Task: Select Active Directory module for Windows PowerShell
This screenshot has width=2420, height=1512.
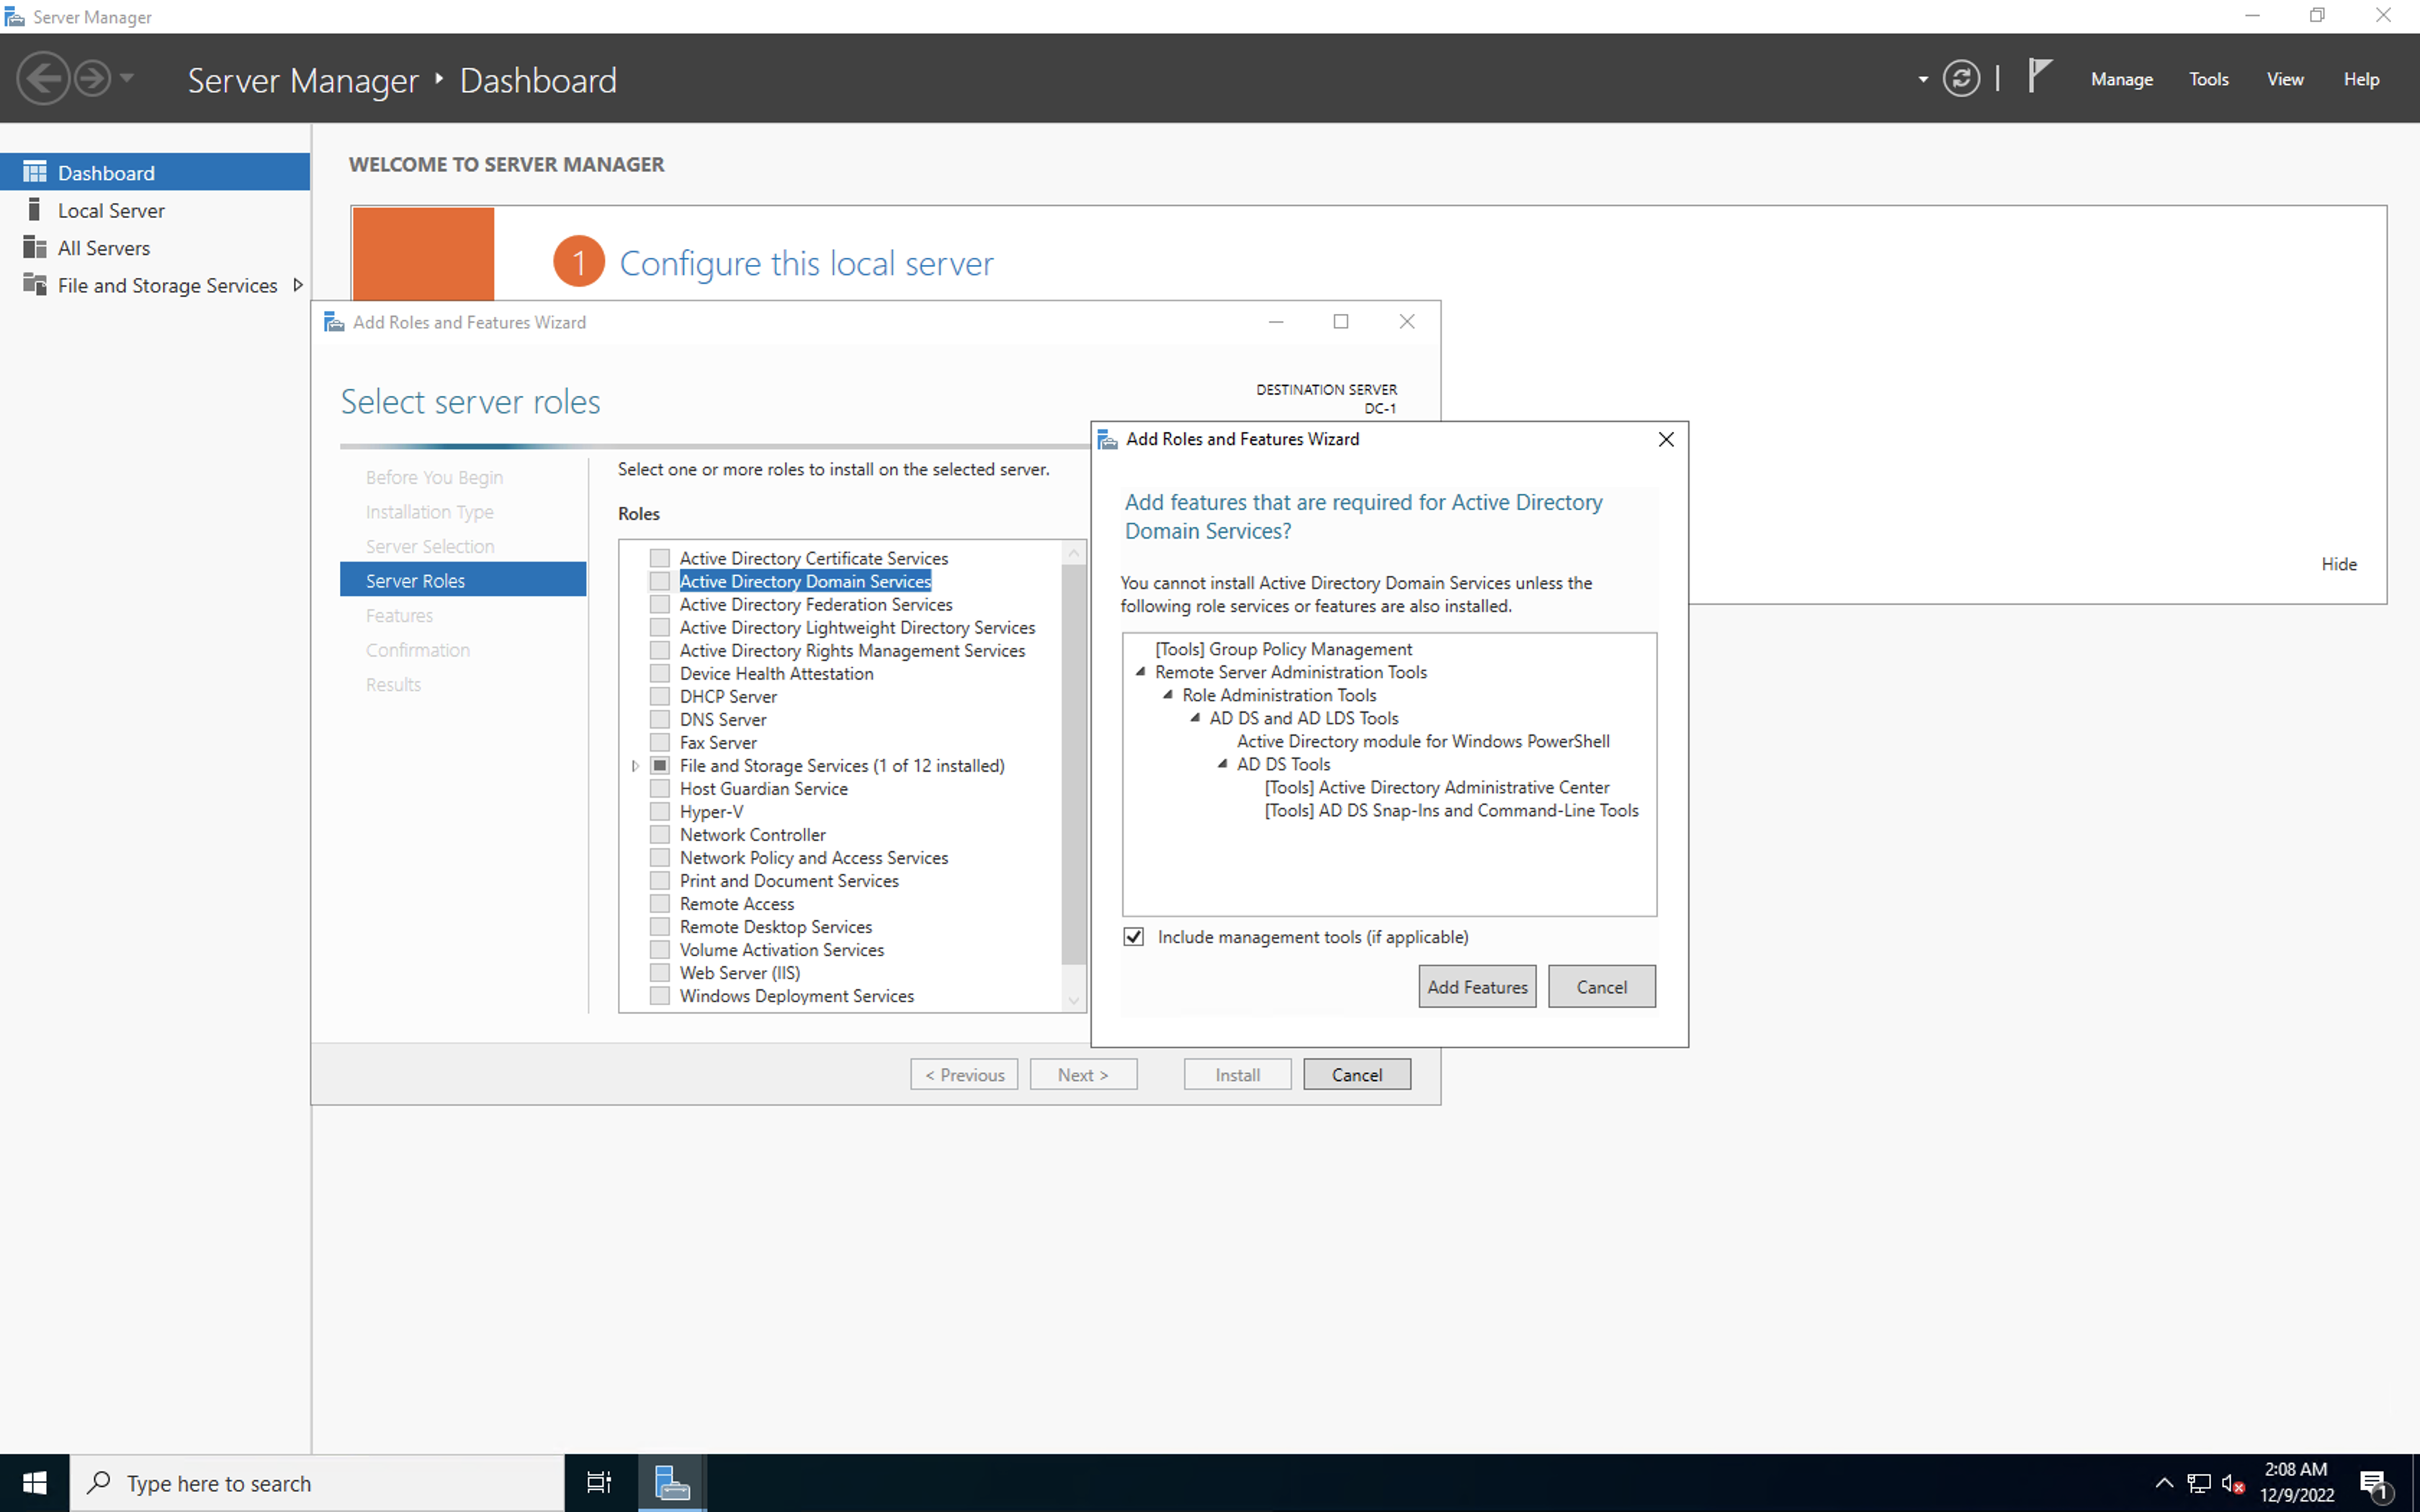Action: coord(1423,741)
